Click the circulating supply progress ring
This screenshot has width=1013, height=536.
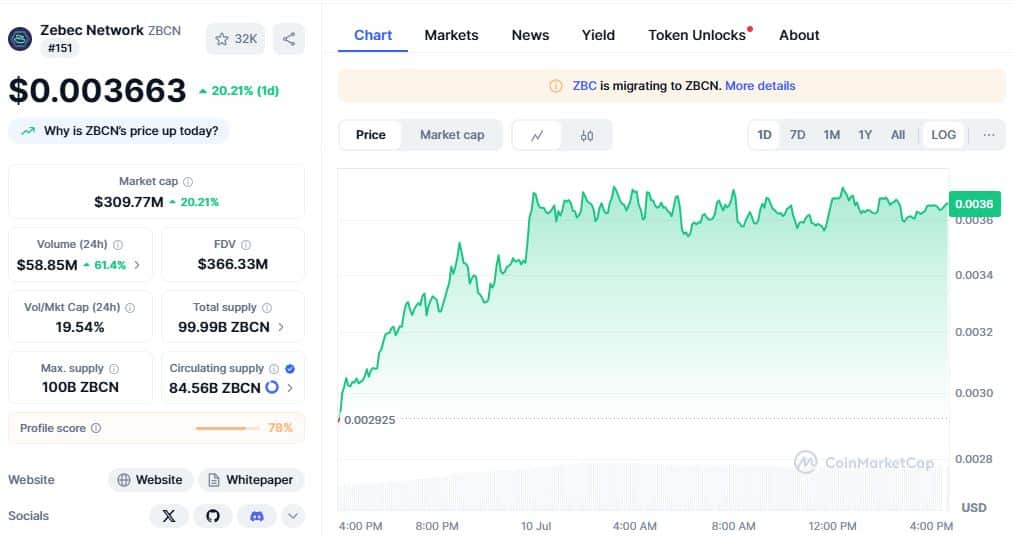point(272,387)
